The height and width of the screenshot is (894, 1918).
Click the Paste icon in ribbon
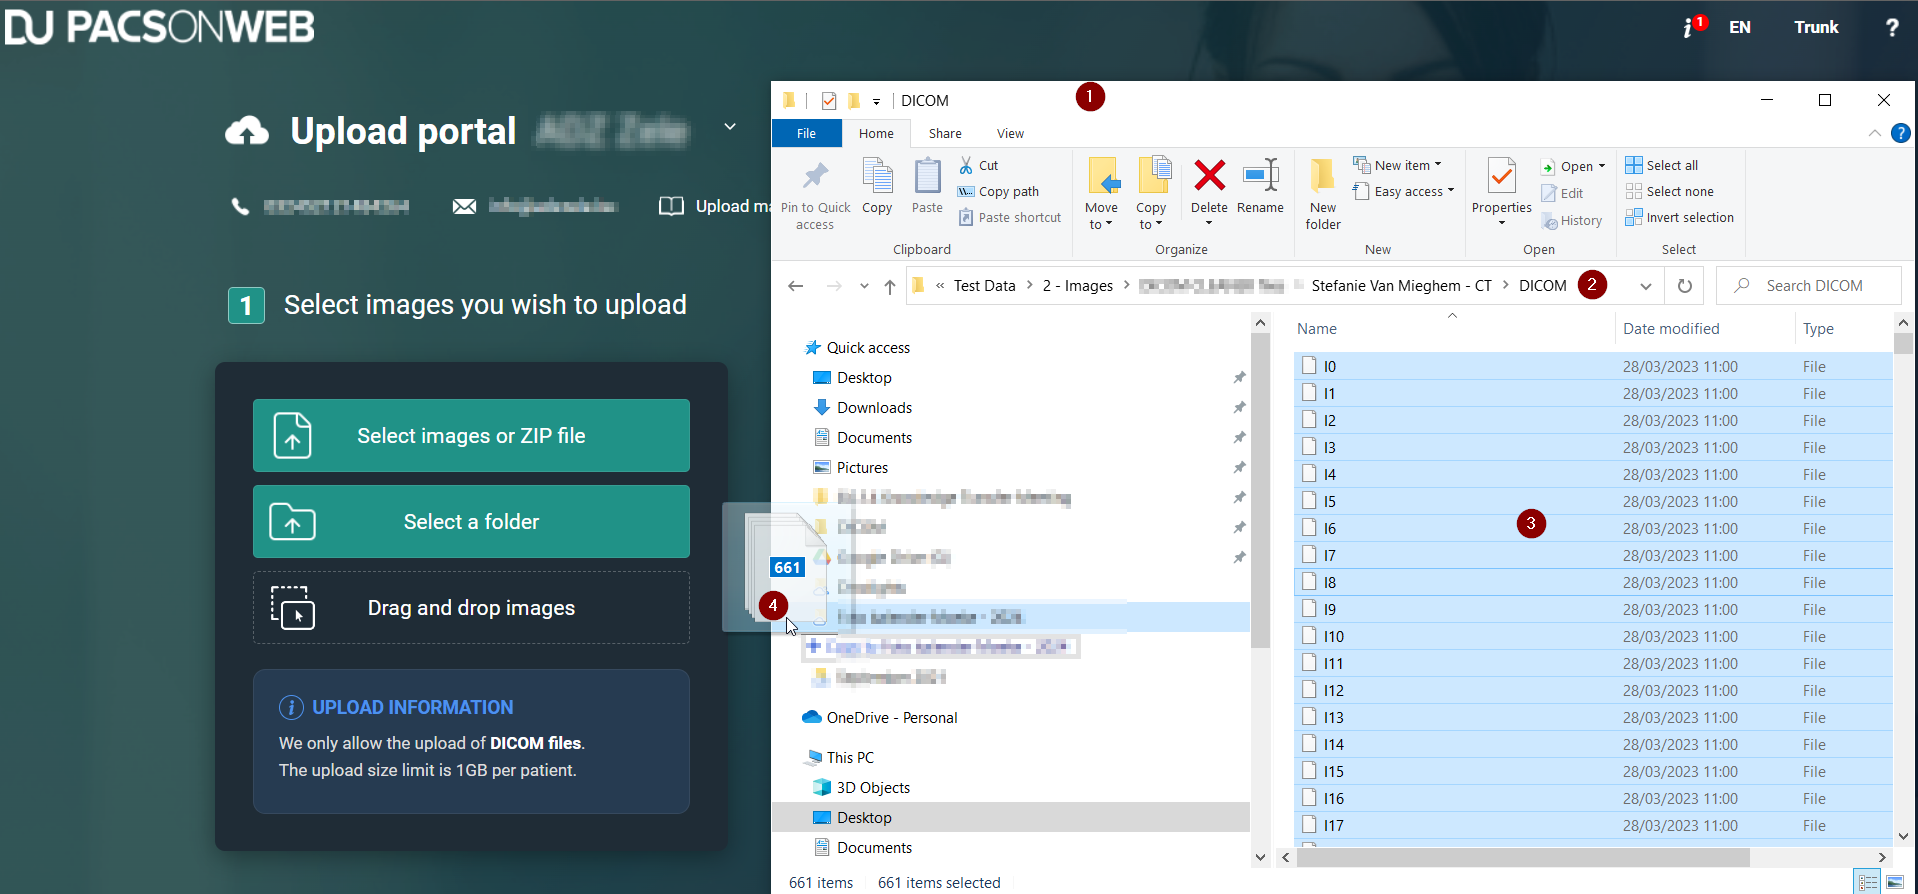click(x=927, y=177)
